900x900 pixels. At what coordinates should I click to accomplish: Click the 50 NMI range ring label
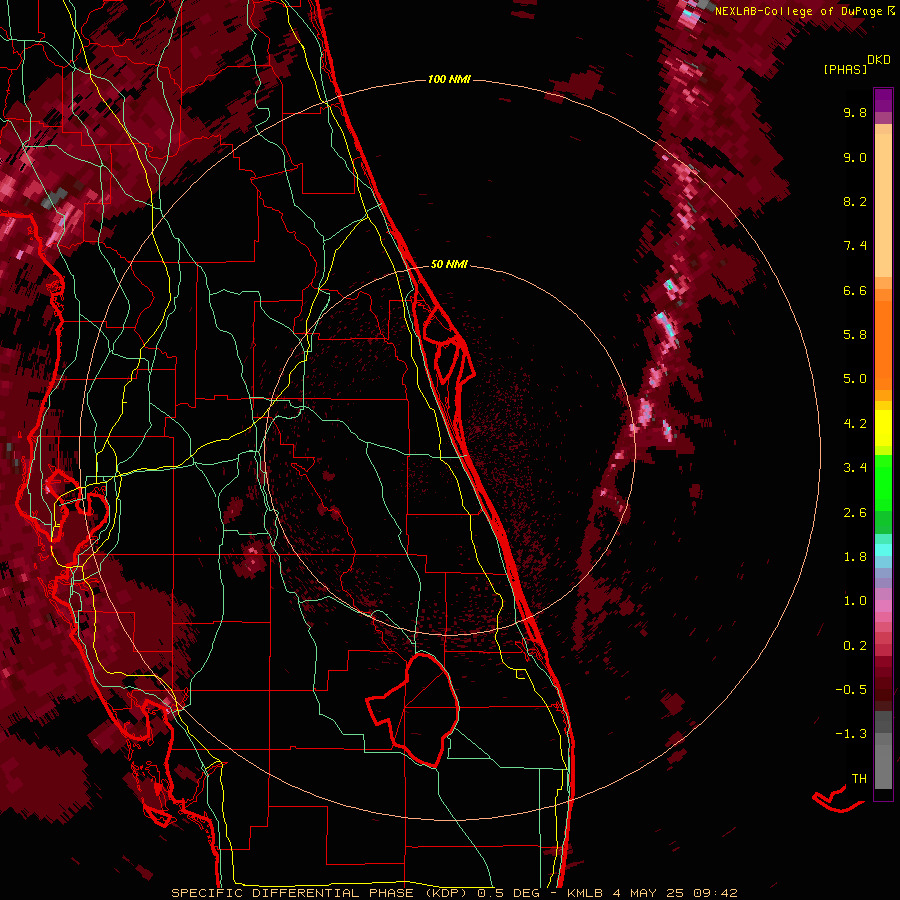coord(449,264)
